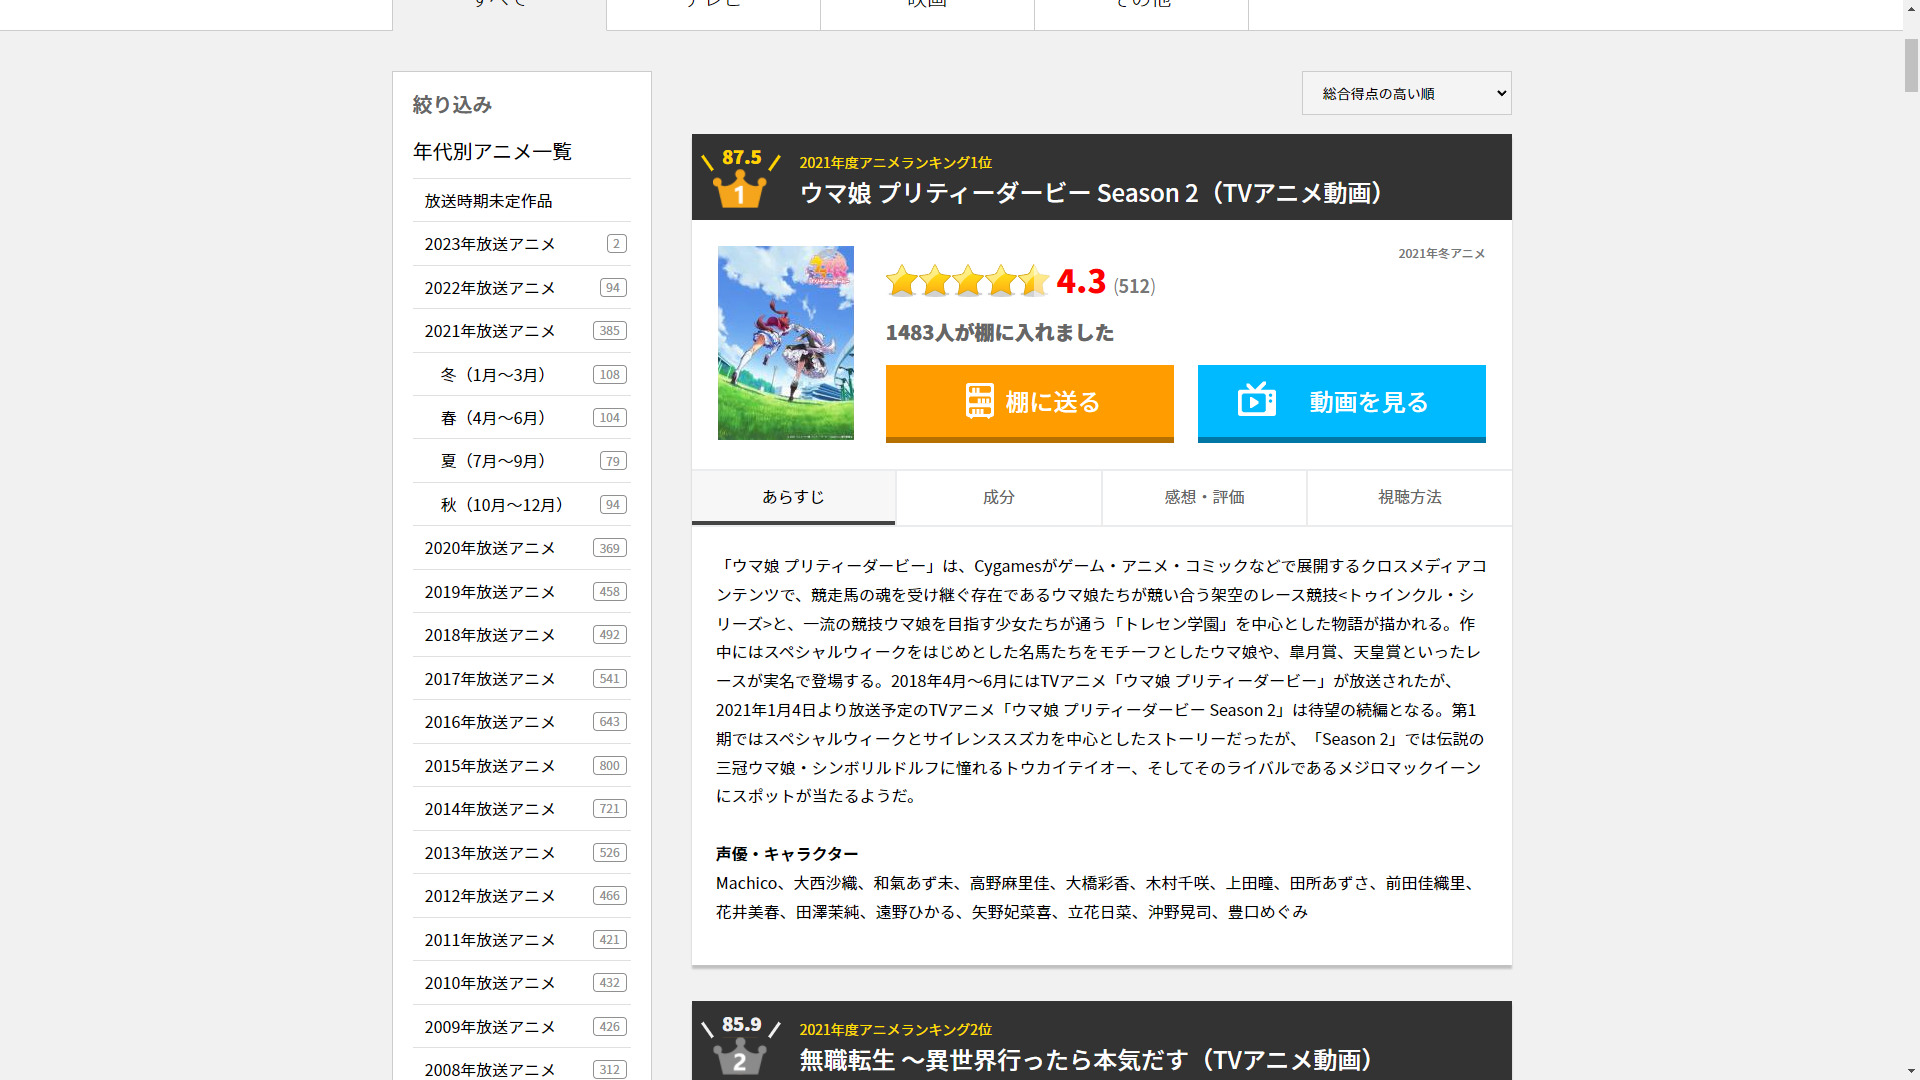The image size is (1920, 1080).
Task: Click the star rating icons
Action: click(967, 282)
